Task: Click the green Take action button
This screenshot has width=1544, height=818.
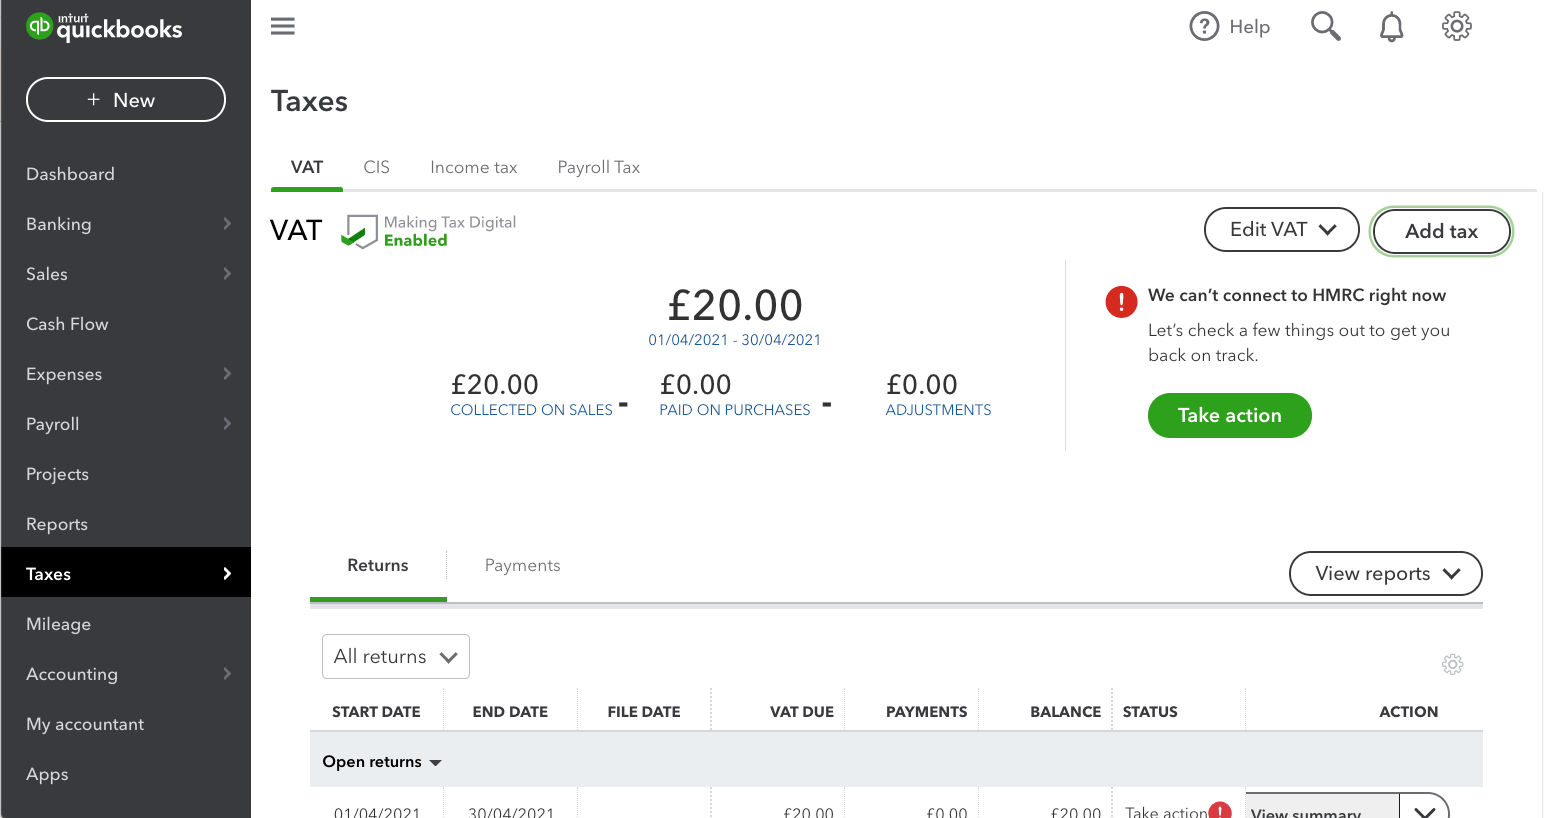Action: 1229,415
